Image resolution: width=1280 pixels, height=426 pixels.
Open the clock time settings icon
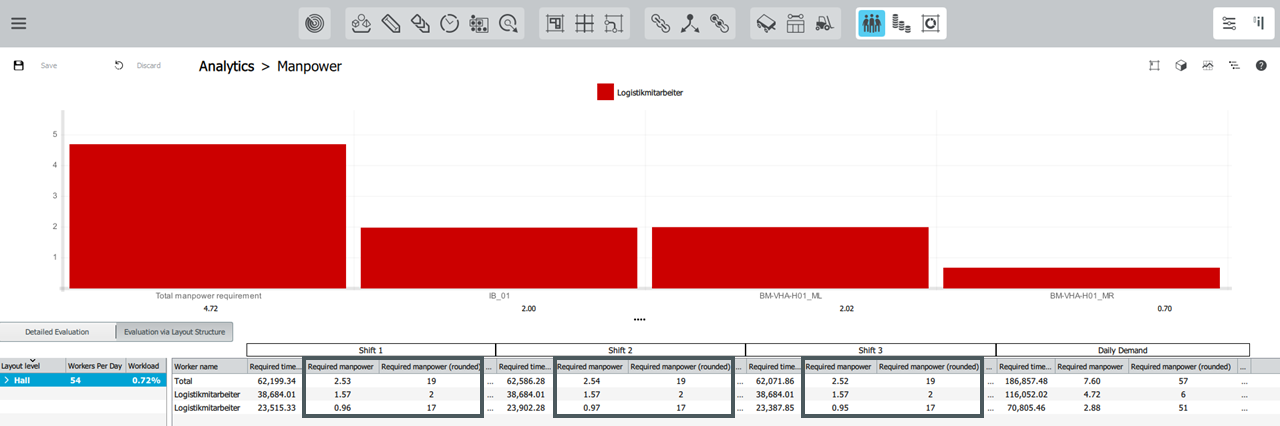pos(449,23)
